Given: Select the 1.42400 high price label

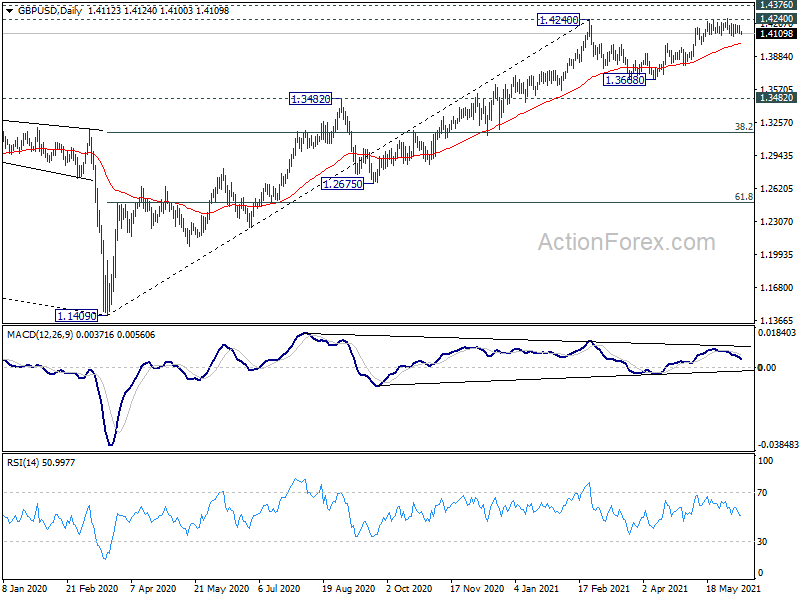Looking at the screenshot, I should coord(559,20).
